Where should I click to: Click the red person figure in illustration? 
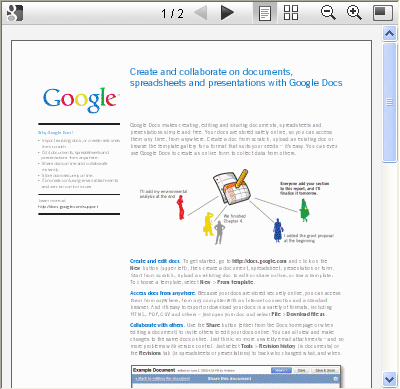click(180, 207)
